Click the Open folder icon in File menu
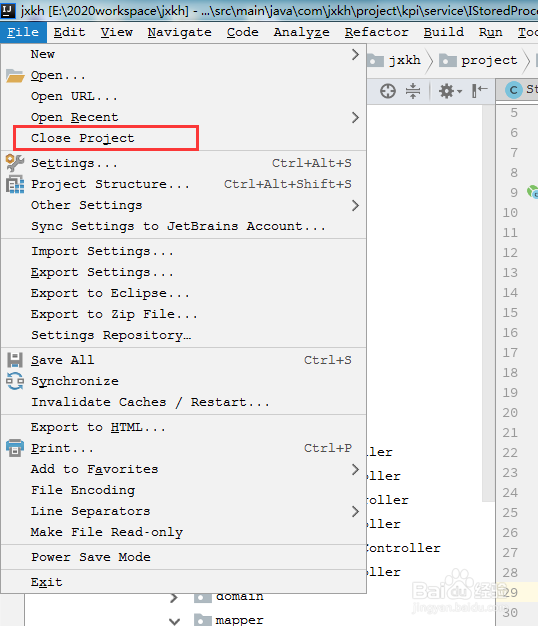The width and height of the screenshot is (538, 626). 15,75
